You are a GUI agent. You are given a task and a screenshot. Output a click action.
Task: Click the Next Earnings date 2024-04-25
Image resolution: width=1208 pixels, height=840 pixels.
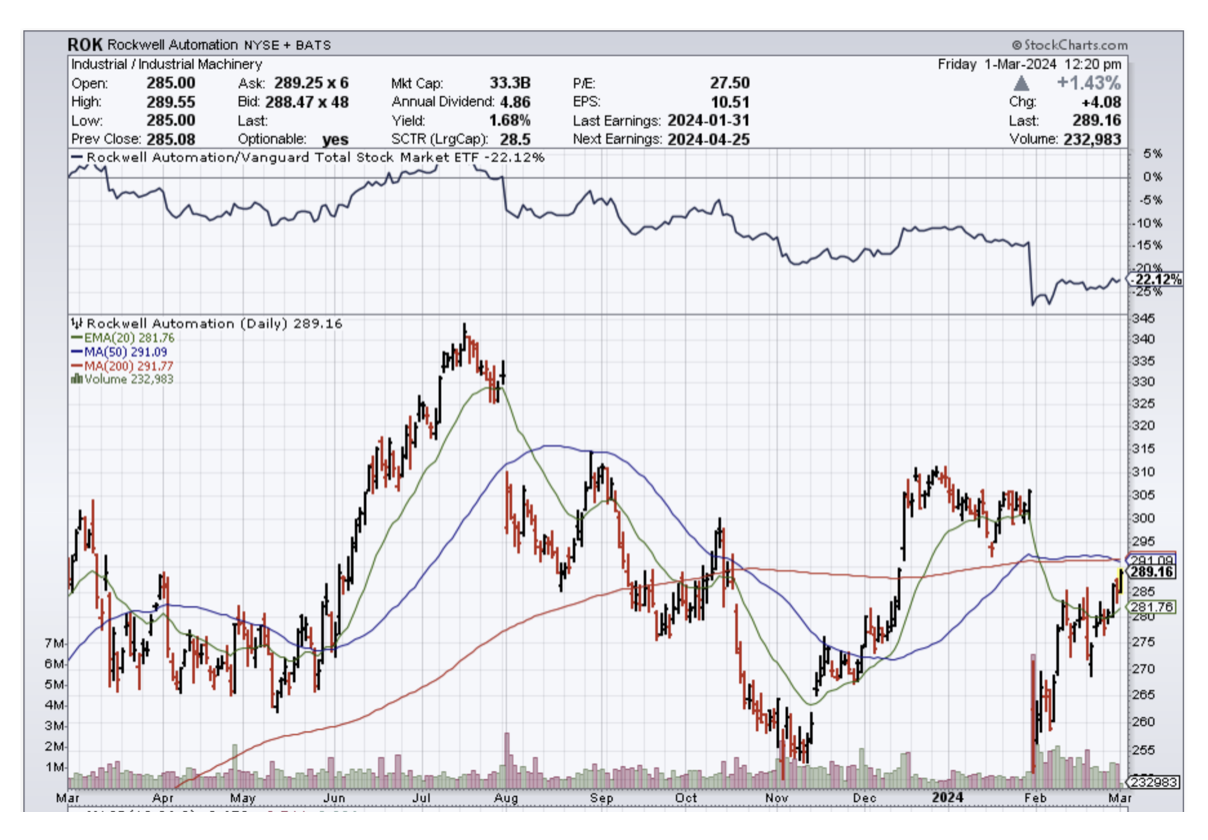(x=710, y=139)
